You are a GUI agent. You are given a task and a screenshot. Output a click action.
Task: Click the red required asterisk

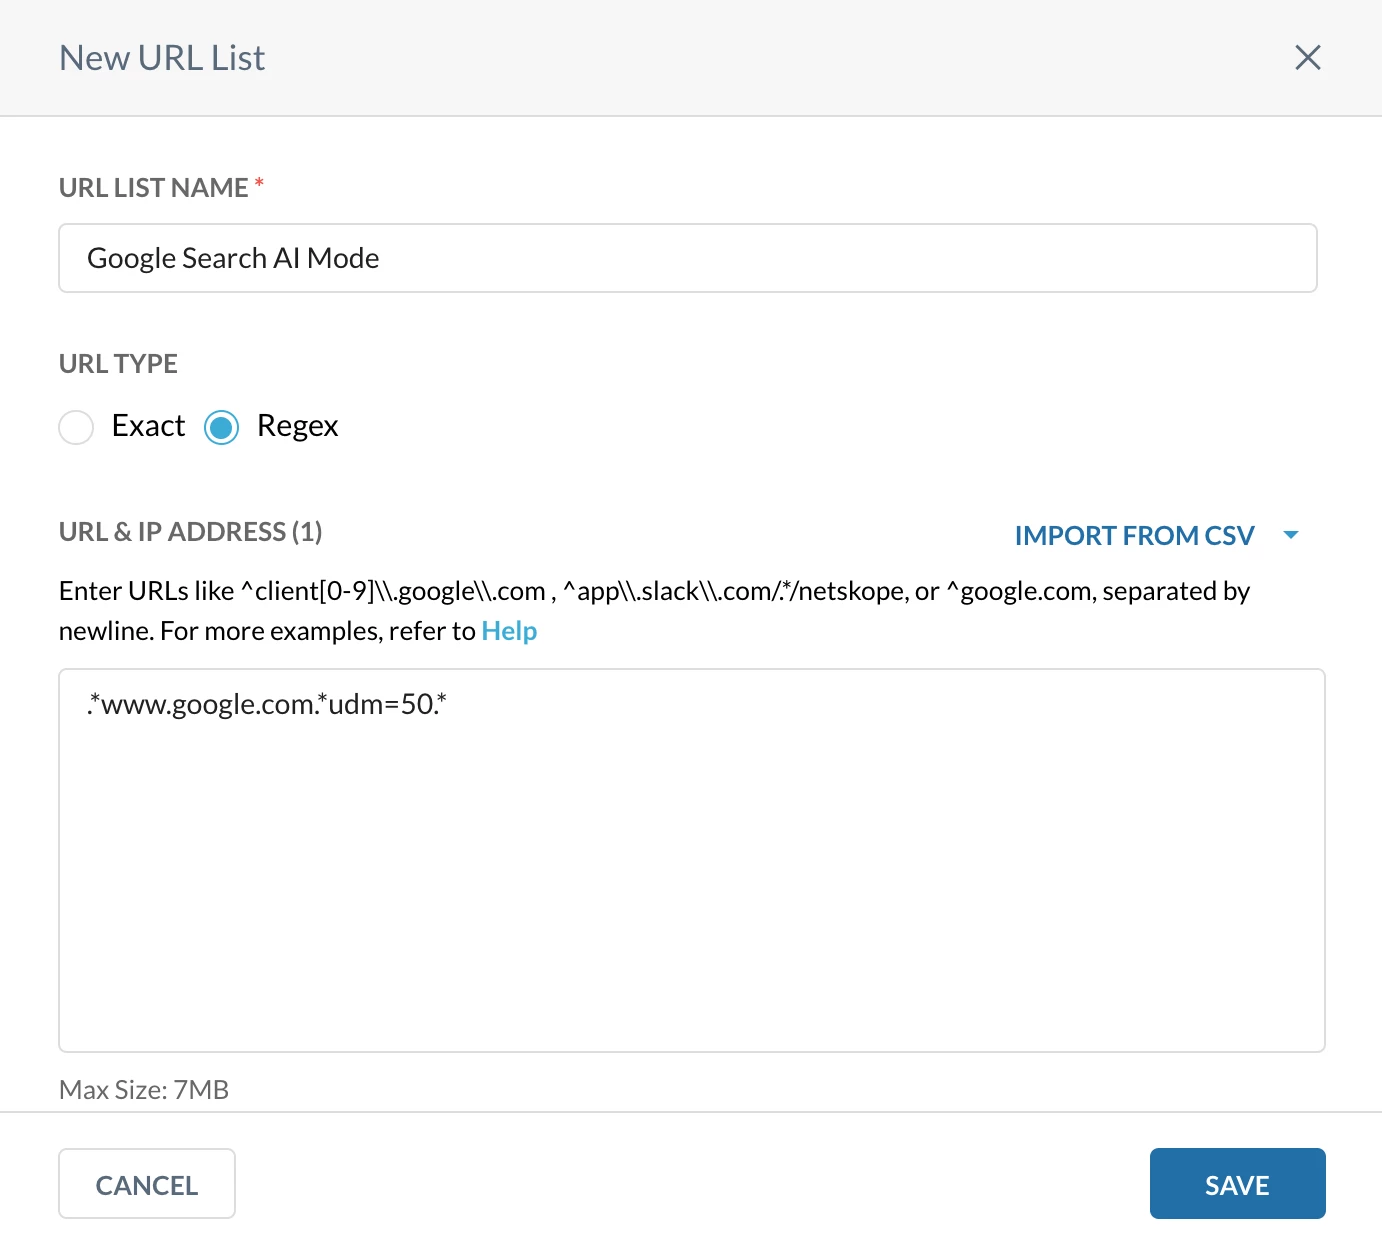(x=259, y=184)
